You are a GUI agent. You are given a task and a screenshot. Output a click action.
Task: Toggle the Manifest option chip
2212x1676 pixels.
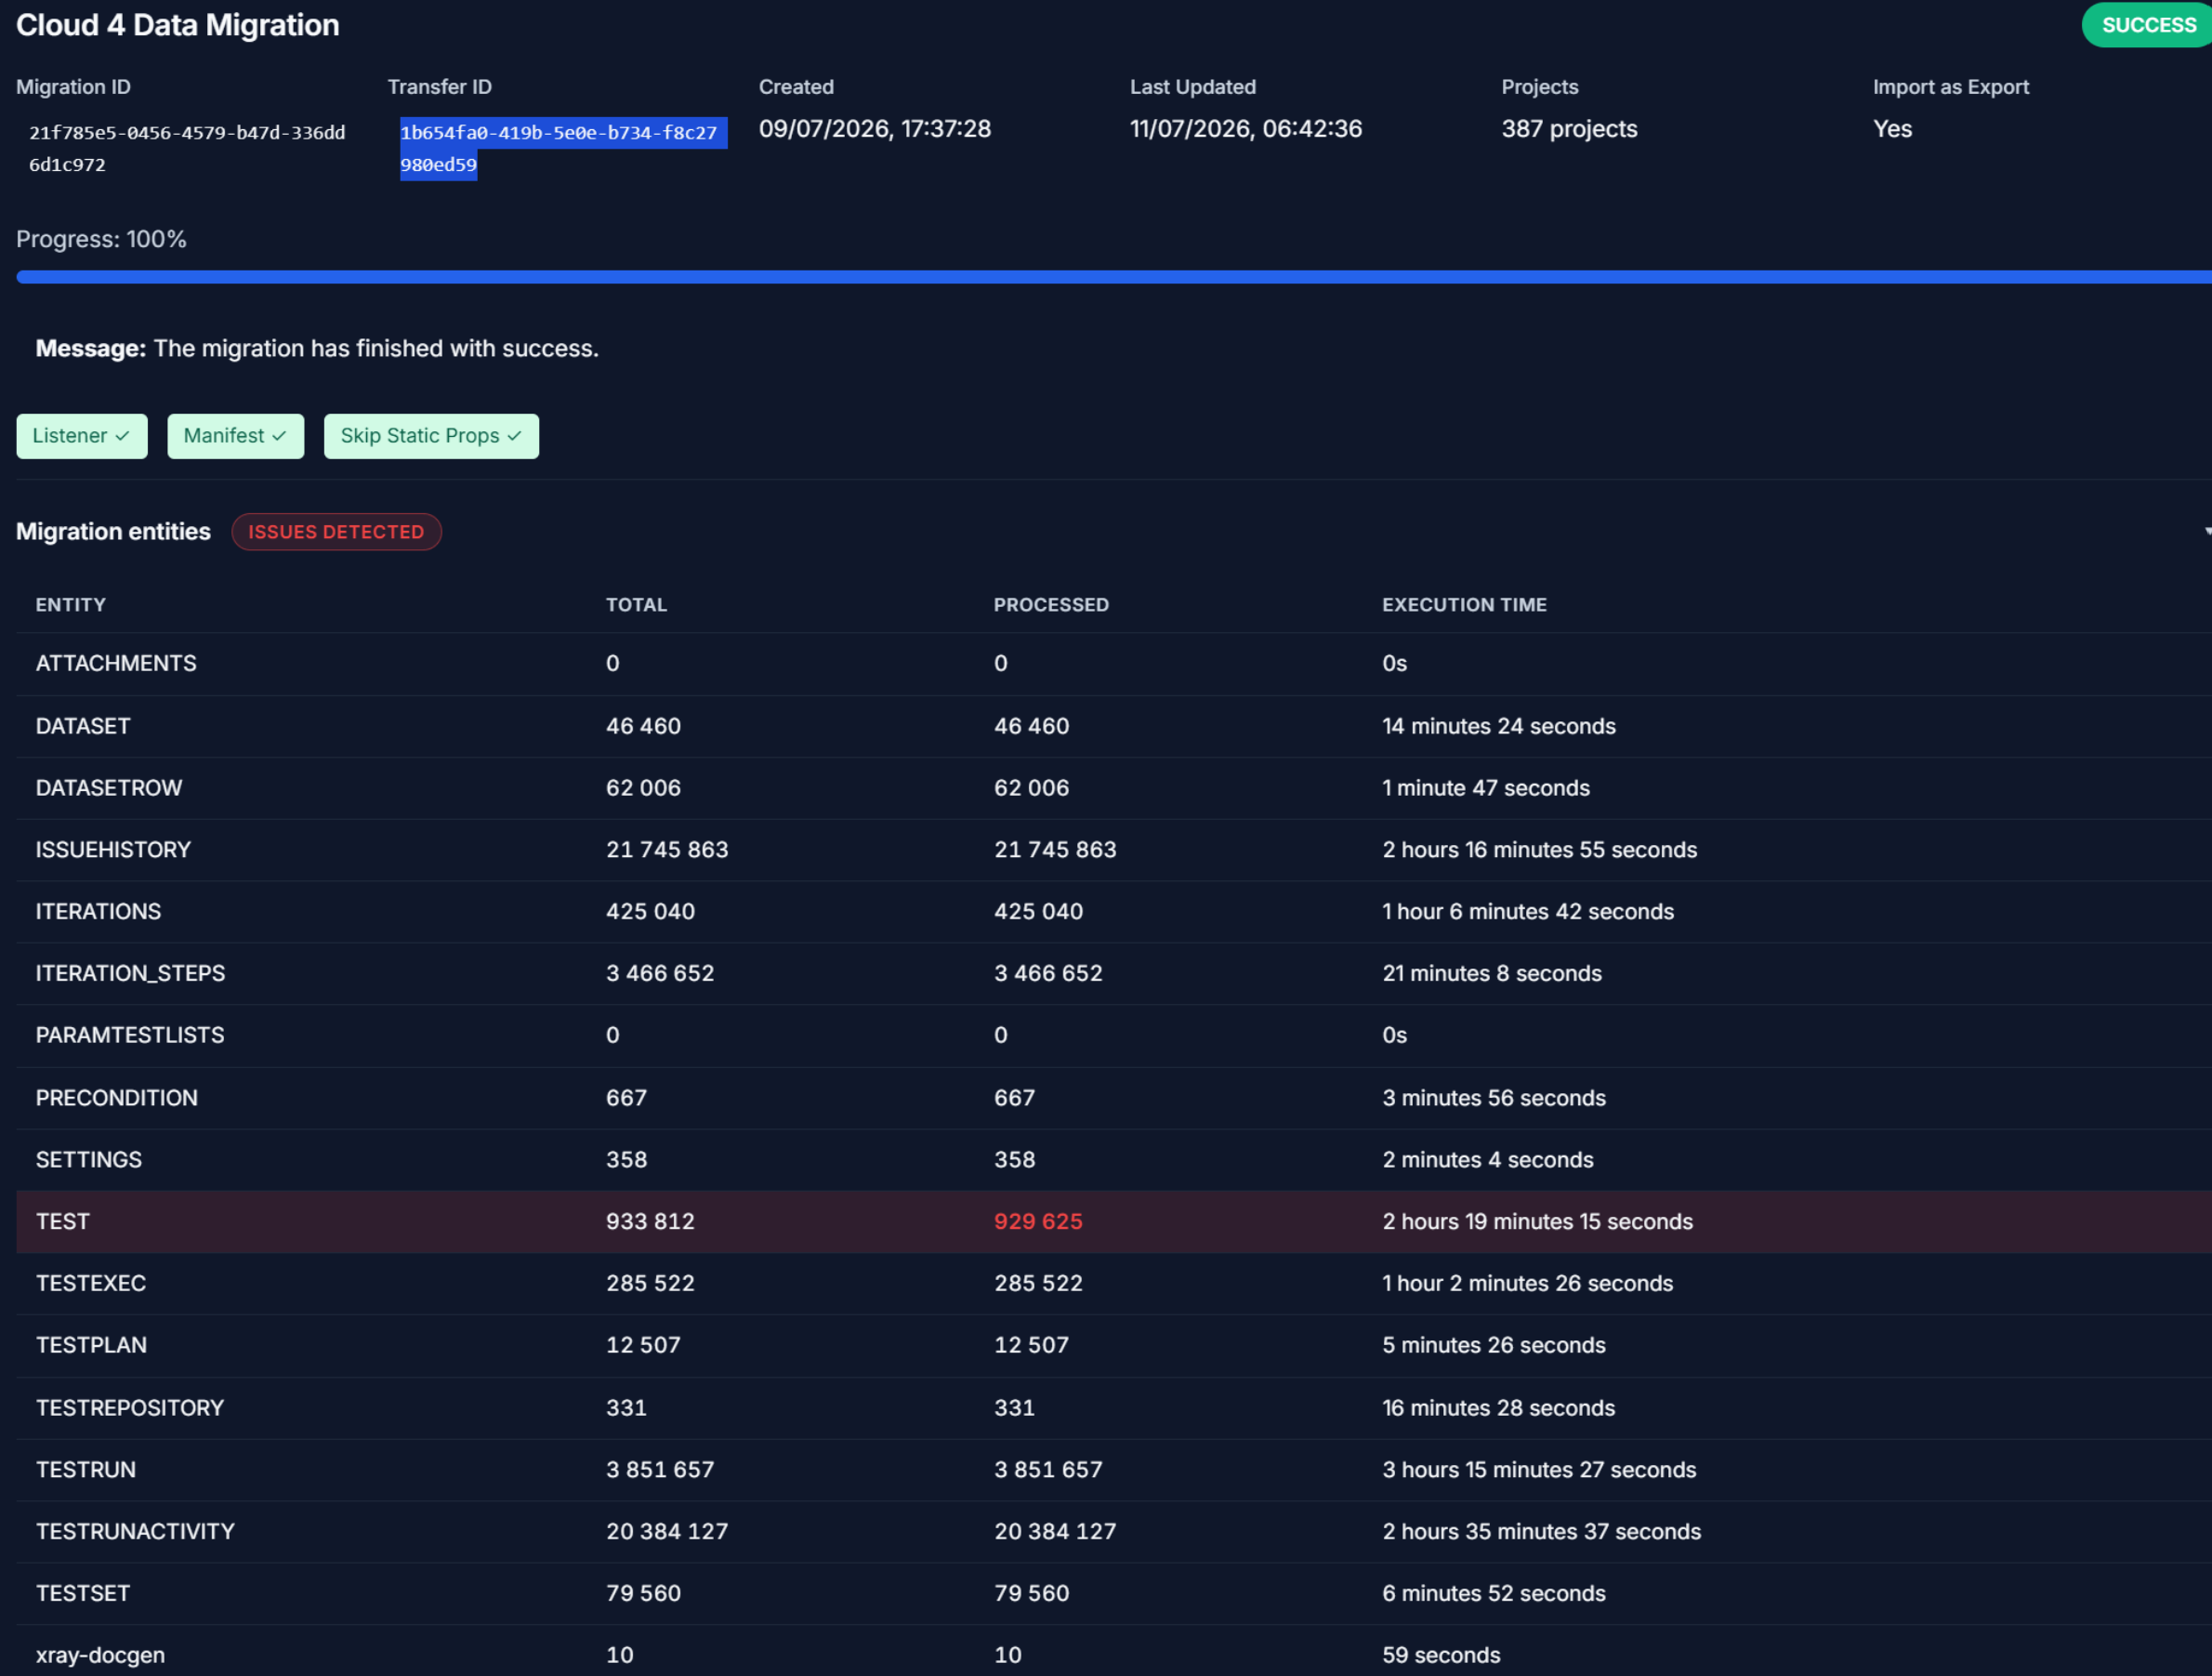coord(235,436)
